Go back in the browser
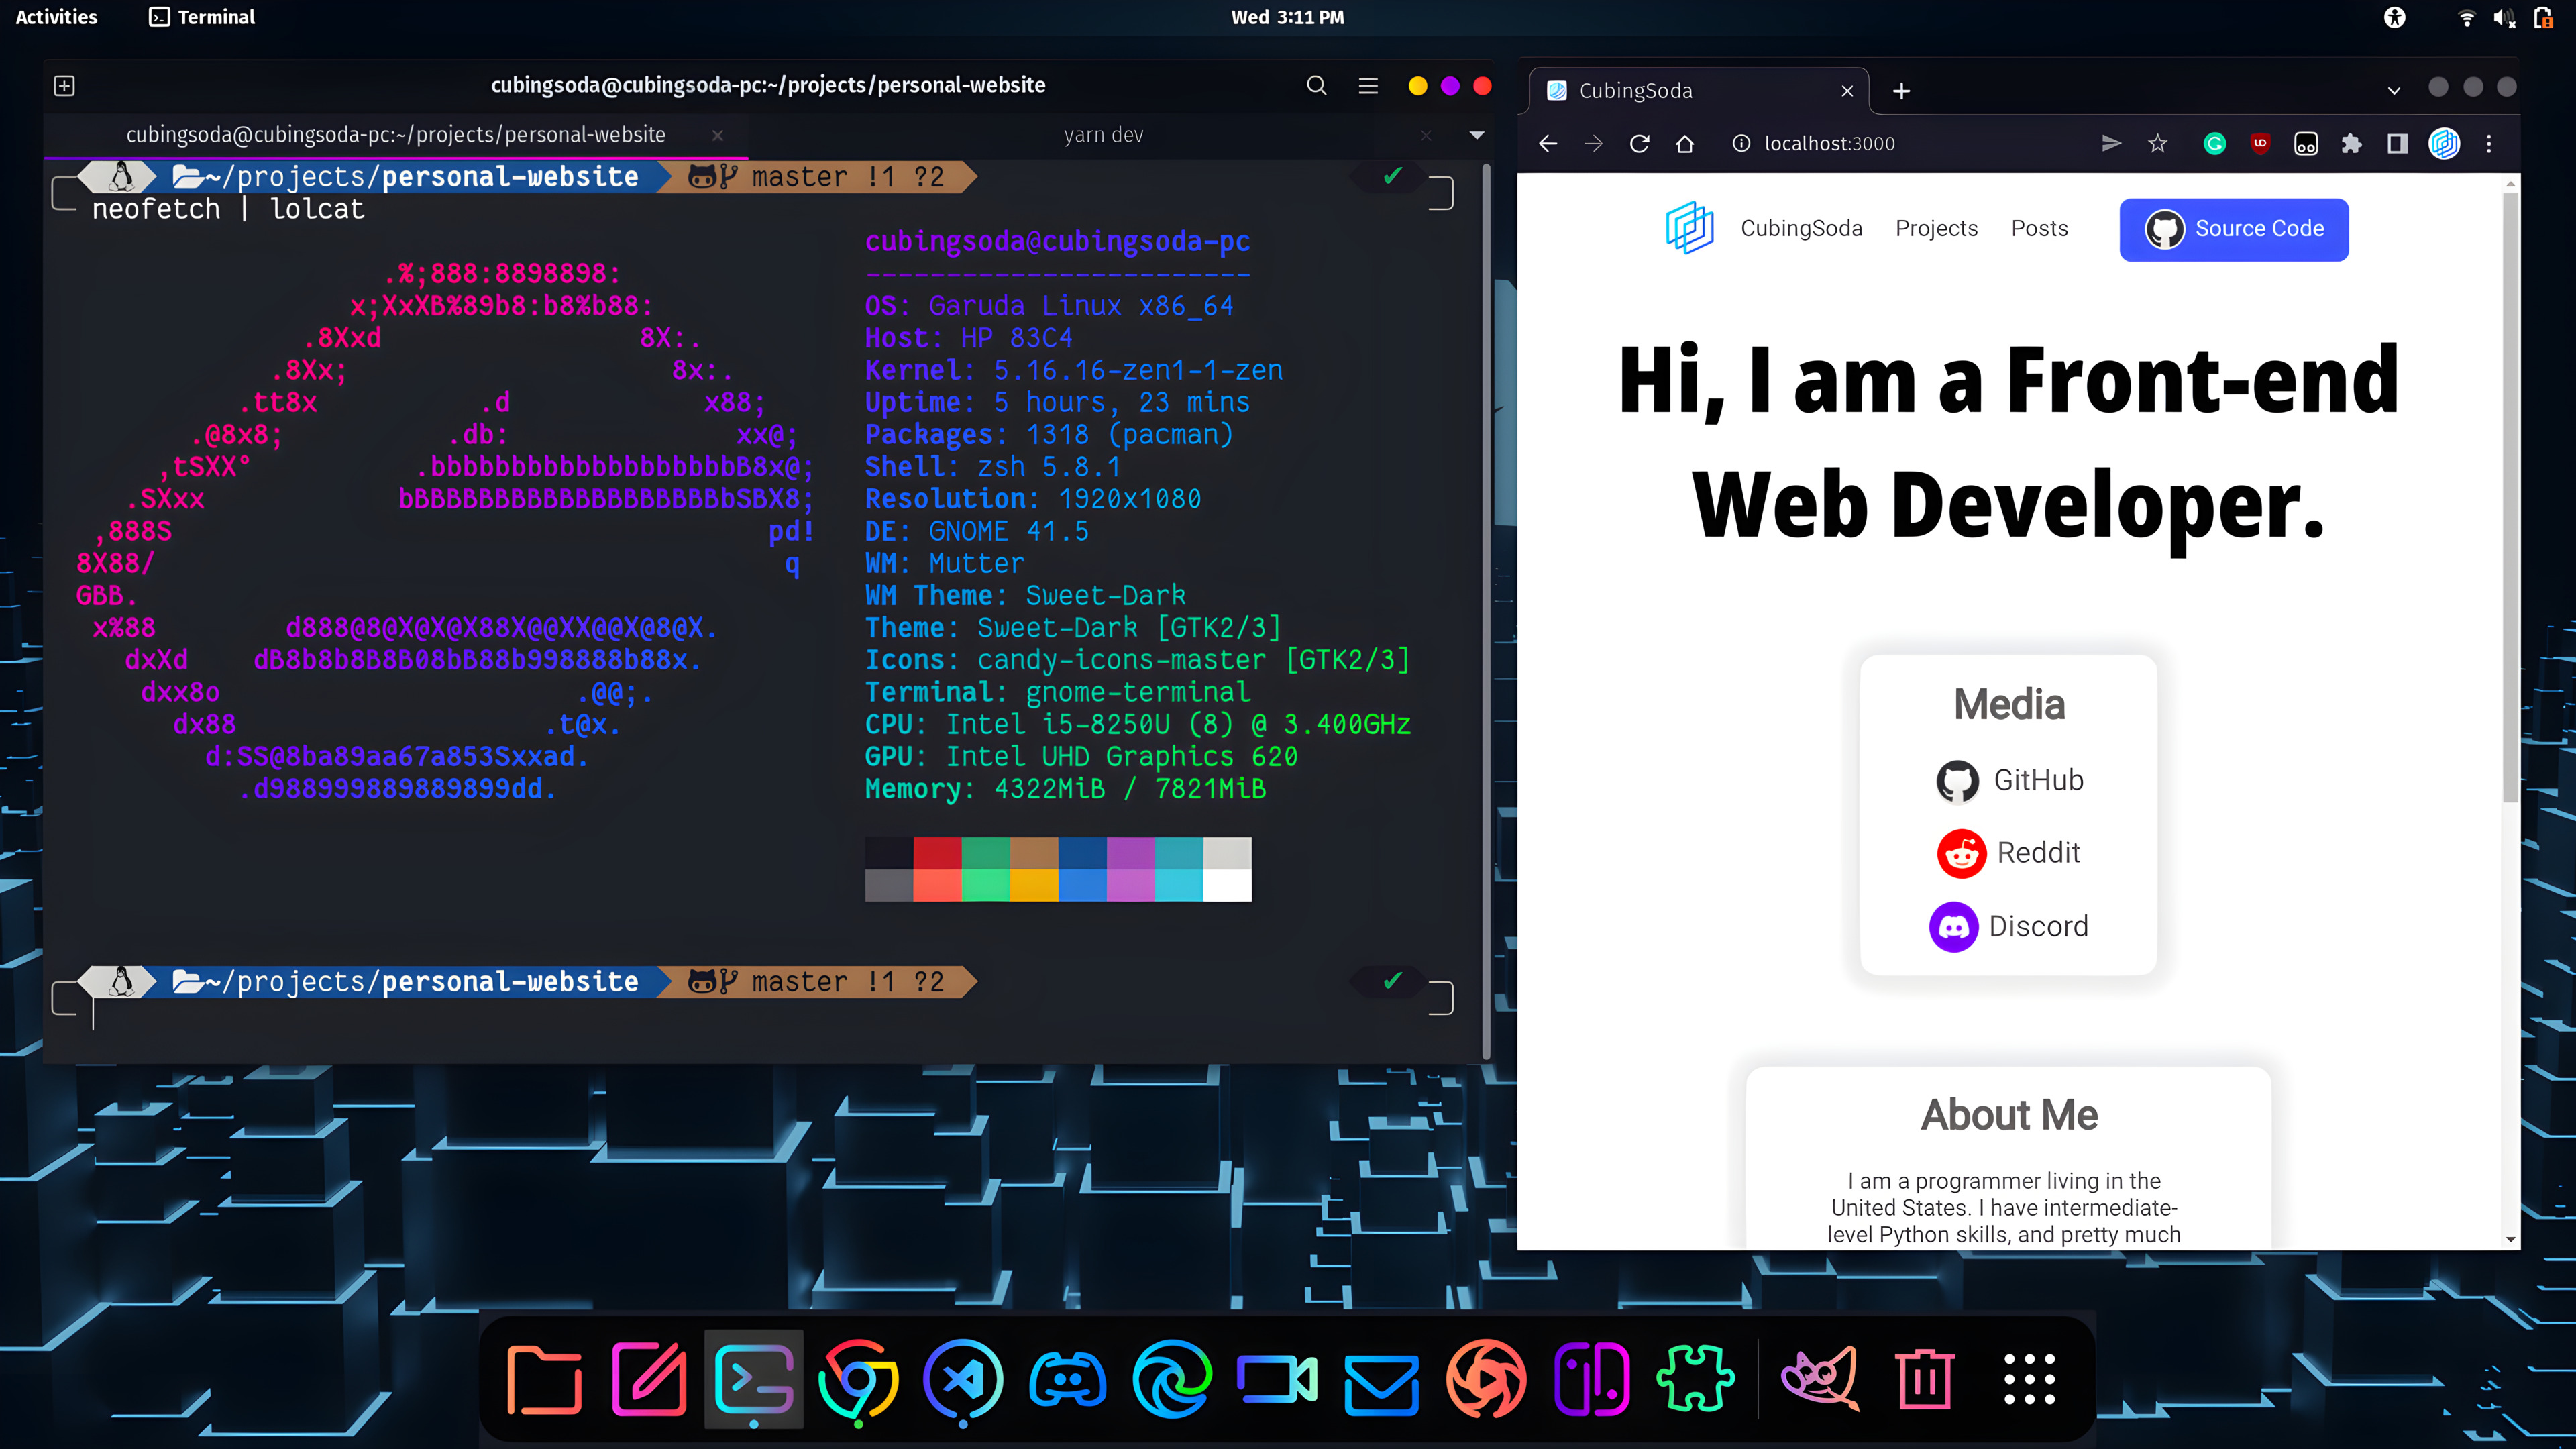The image size is (2576, 1449). click(x=1548, y=144)
